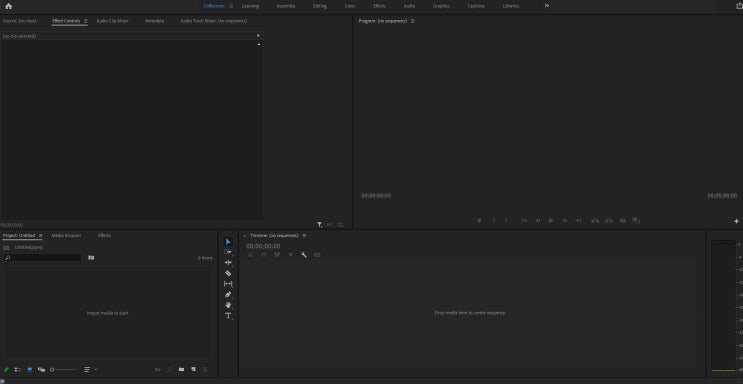Switch to the Audio workspace
The width and height of the screenshot is (743, 384).
click(x=409, y=6)
